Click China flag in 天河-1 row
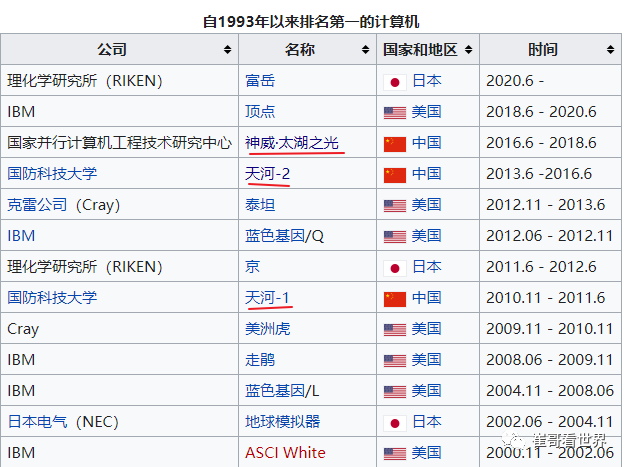The width and height of the screenshot is (626, 467). click(x=395, y=299)
